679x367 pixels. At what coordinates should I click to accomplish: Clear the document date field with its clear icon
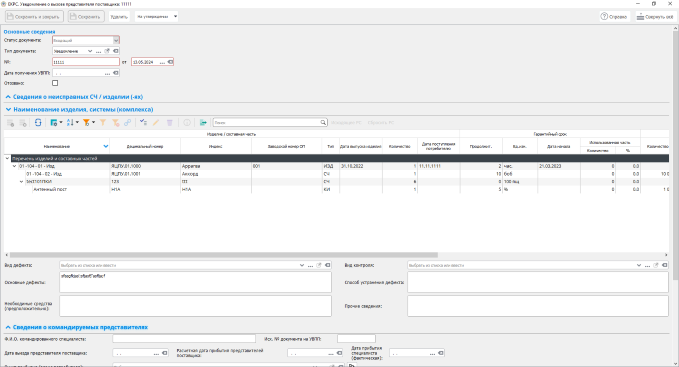click(x=170, y=62)
